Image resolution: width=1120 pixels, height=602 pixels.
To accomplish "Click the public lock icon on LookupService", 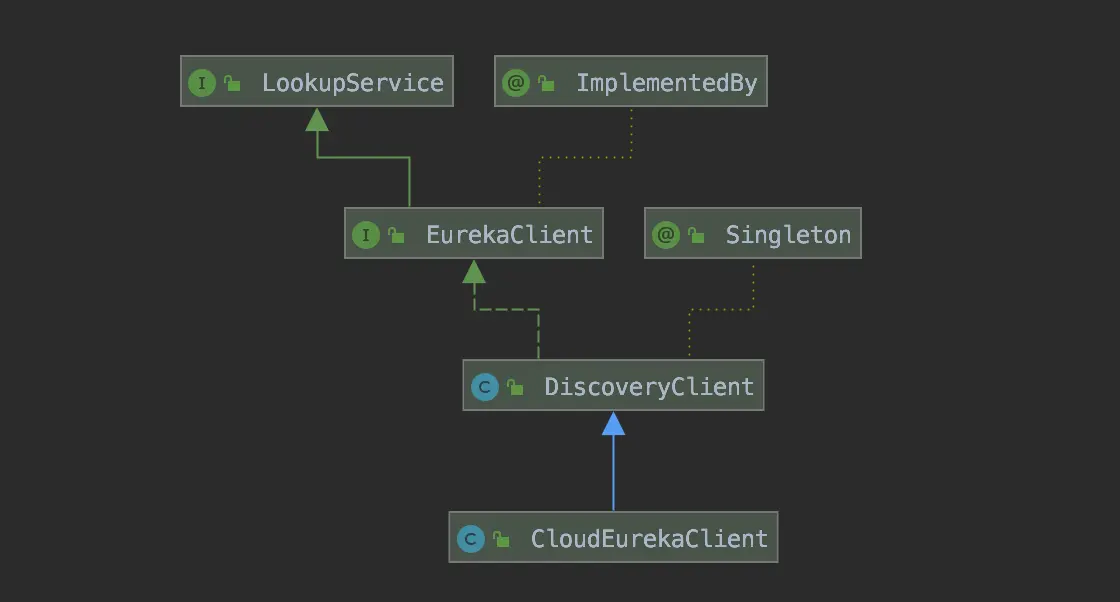I will (x=232, y=84).
